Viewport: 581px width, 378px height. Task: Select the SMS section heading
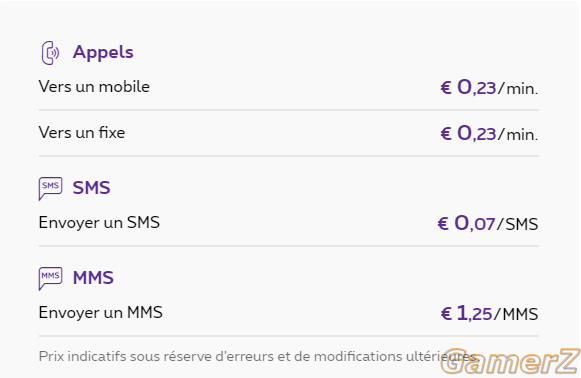(92, 188)
